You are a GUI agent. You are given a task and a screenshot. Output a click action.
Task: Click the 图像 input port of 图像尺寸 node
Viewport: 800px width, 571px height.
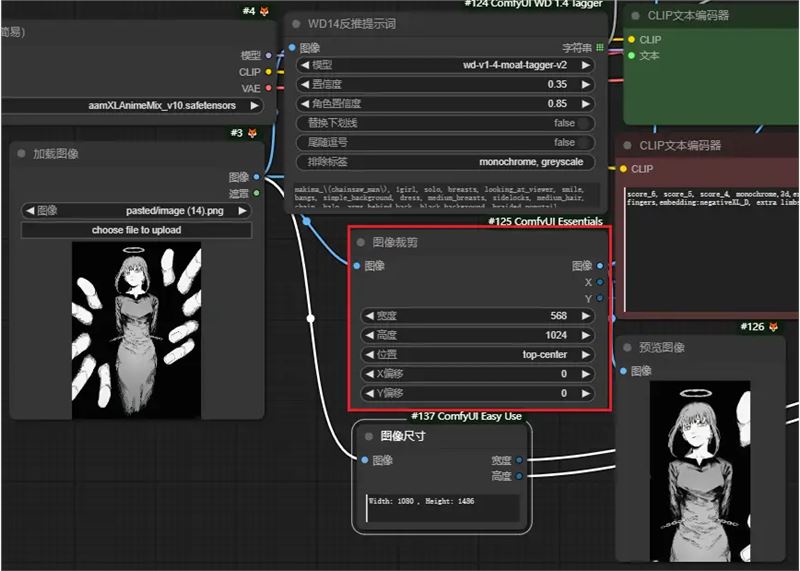[x=365, y=460]
